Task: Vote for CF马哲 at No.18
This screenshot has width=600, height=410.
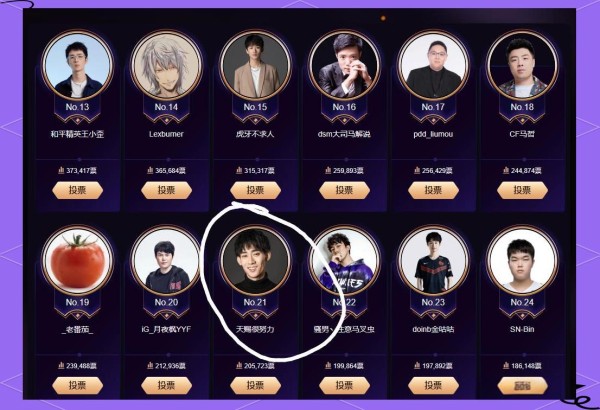Action: [x=522, y=190]
